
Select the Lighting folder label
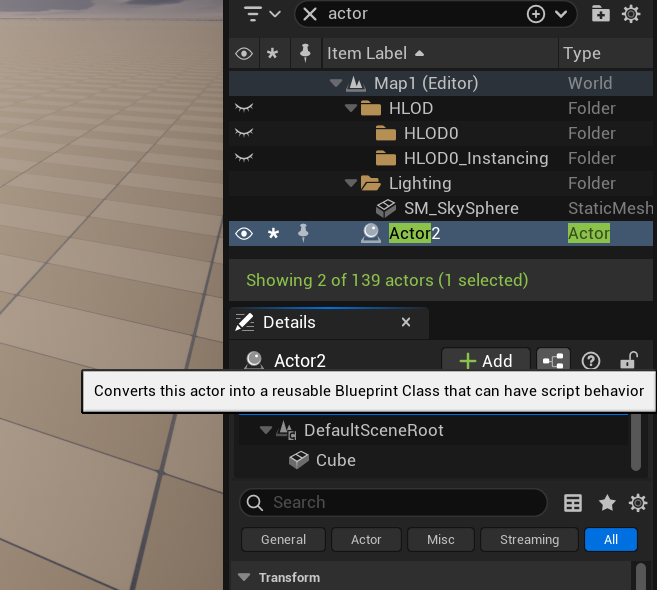click(x=420, y=183)
